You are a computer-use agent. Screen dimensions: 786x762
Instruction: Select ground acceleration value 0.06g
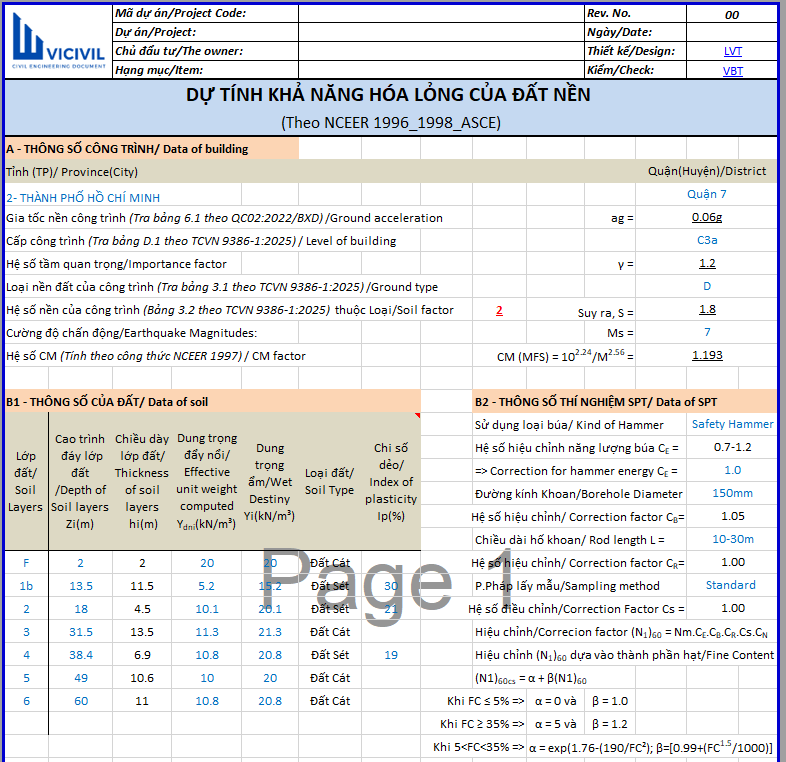pos(707,217)
